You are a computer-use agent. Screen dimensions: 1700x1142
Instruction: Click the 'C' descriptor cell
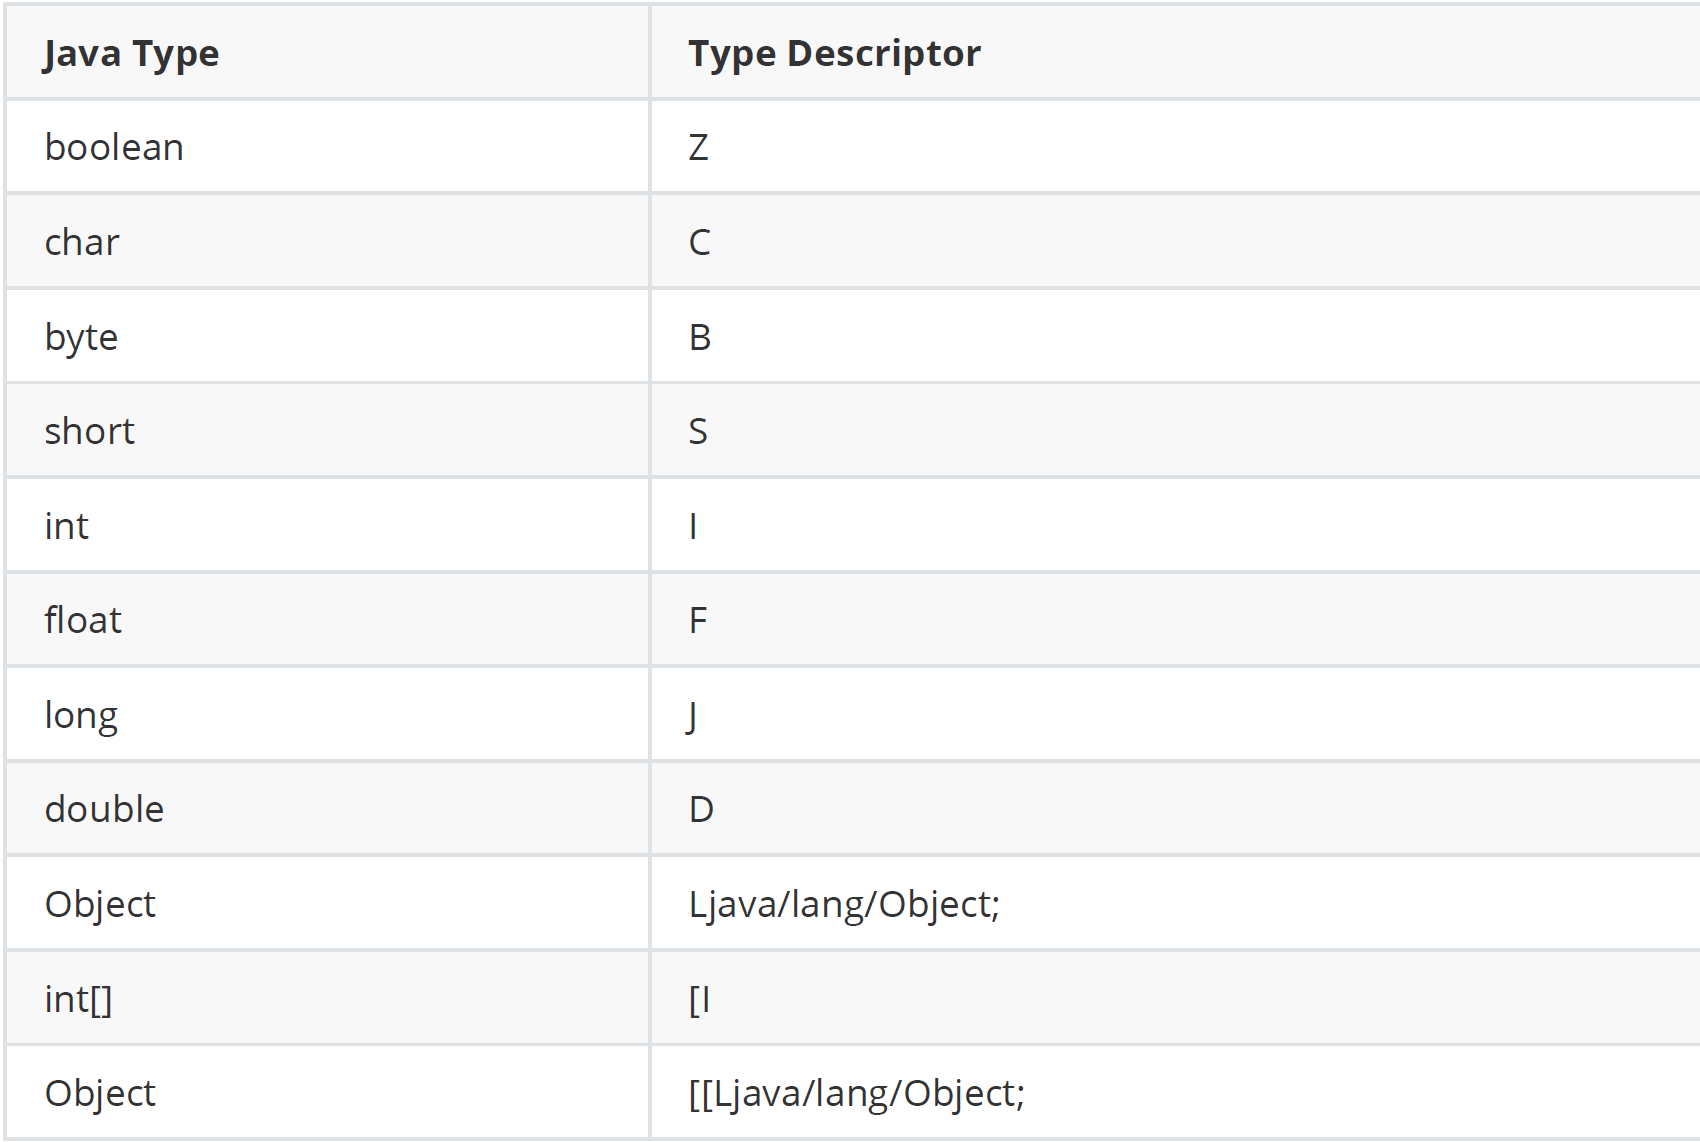(x=699, y=243)
